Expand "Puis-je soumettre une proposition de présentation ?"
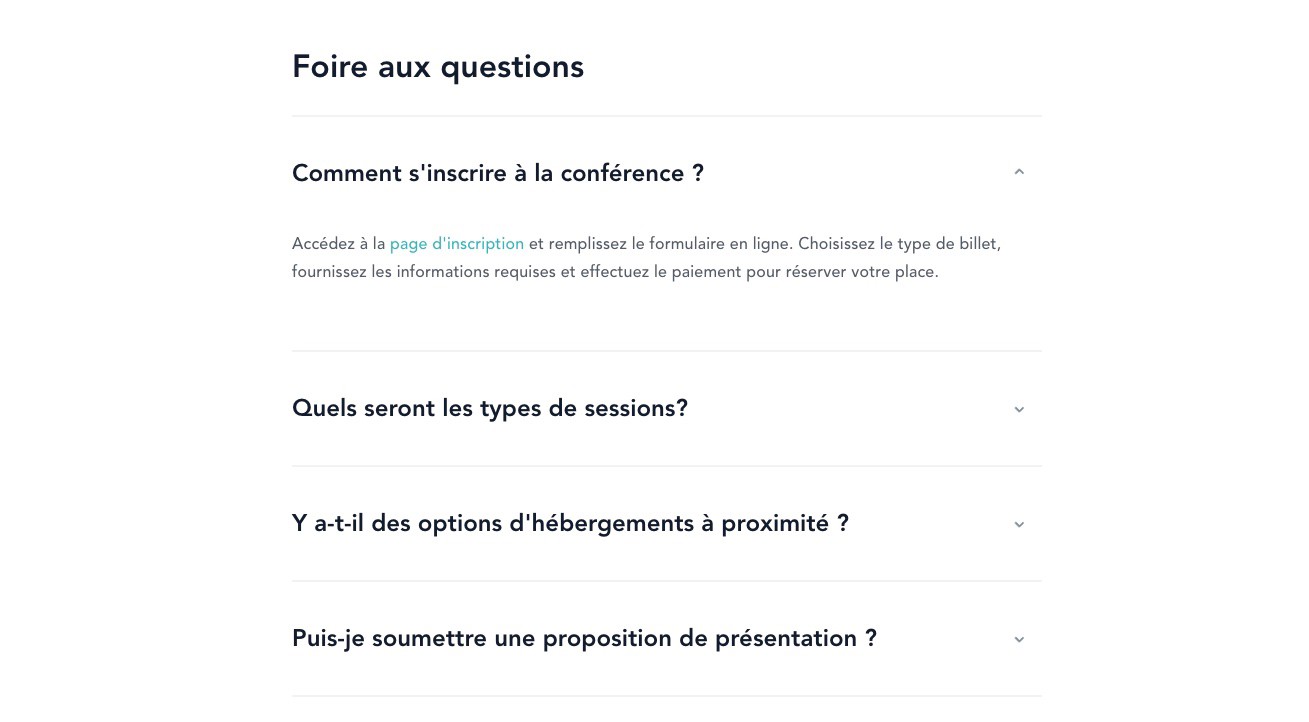Viewport: 1309px width, 722px height. (584, 638)
